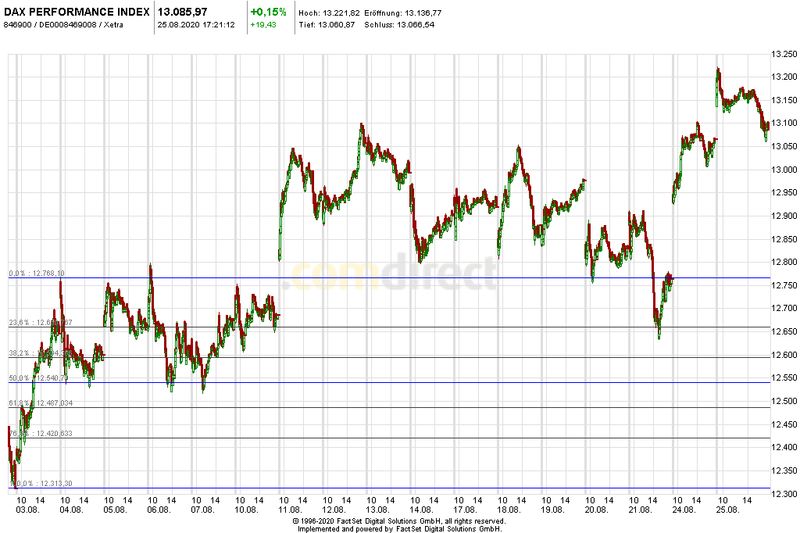
Task: Select the 846900 / DE0008469008 / Xetra identifier line
Action: pos(63,24)
